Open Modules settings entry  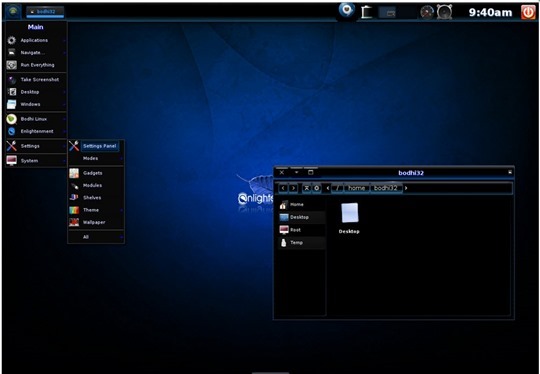[96, 185]
